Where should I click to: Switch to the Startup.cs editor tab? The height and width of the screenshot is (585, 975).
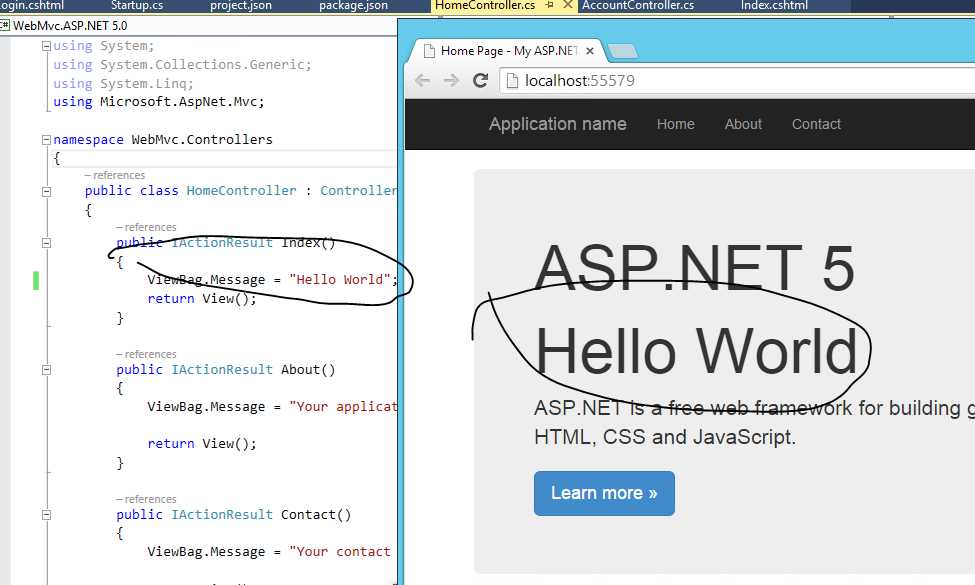click(137, 6)
